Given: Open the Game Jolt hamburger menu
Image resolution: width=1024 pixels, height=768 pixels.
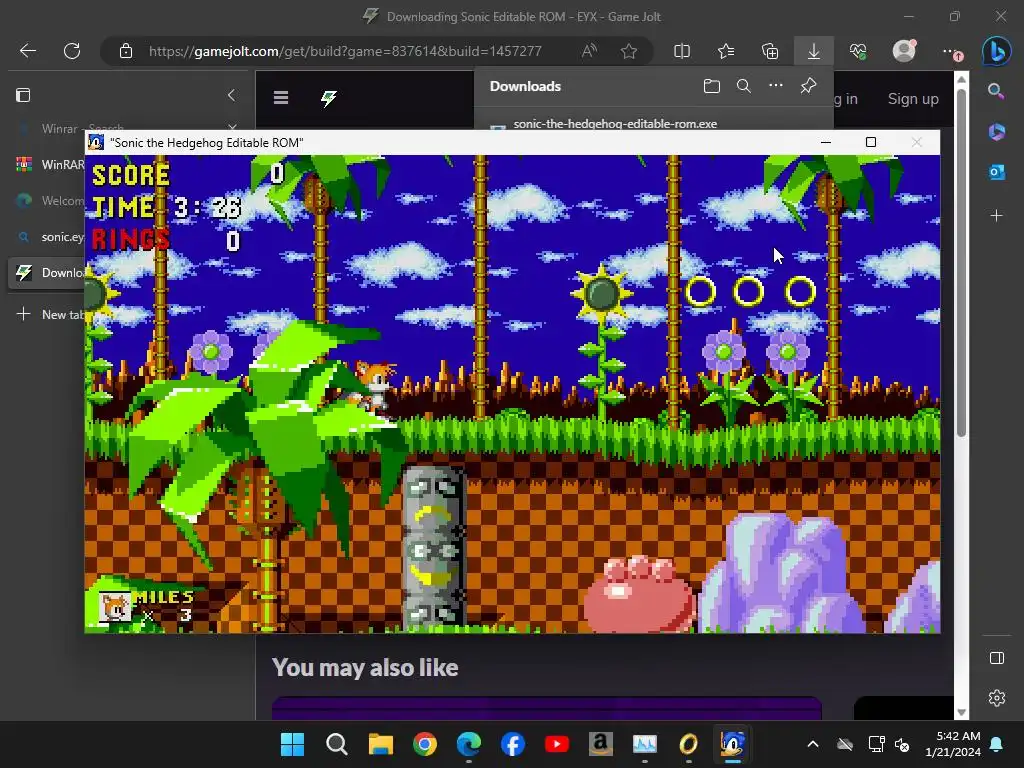Looking at the screenshot, I should click(x=281, y=98).
